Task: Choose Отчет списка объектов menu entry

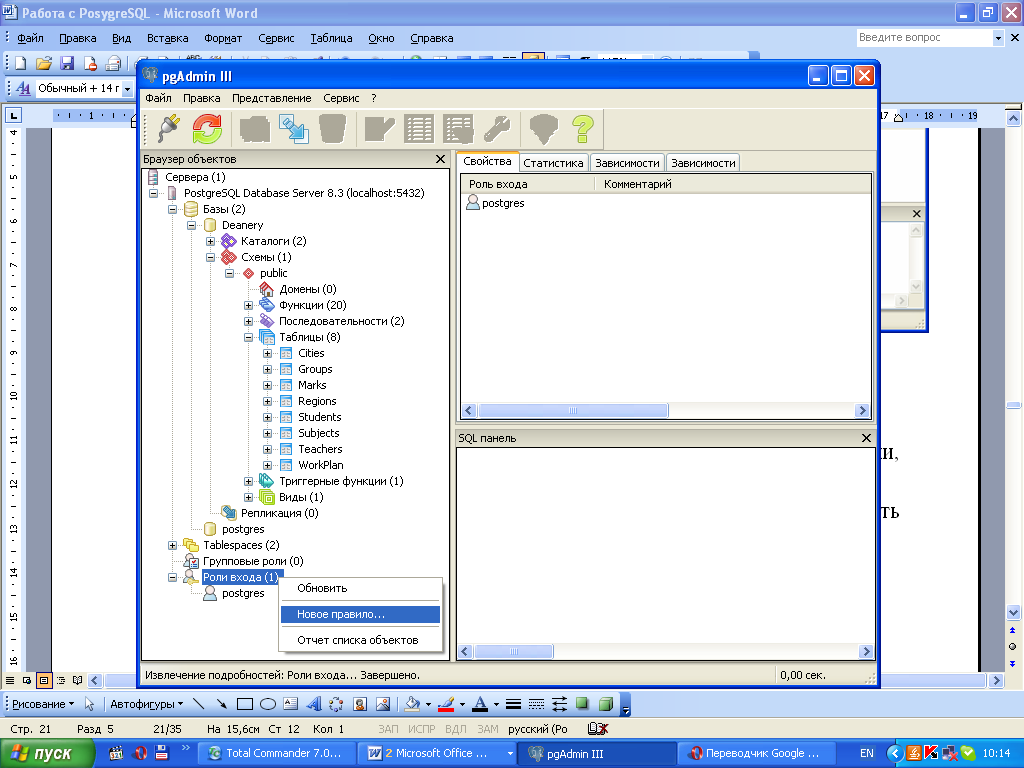Action: 360,640
